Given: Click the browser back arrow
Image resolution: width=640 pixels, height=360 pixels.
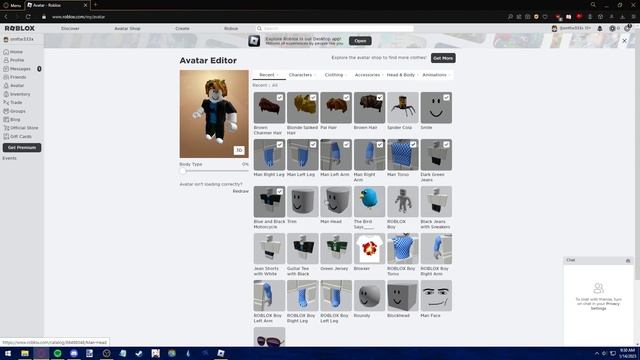Looking at the screenshot, I should click(6, 17).
